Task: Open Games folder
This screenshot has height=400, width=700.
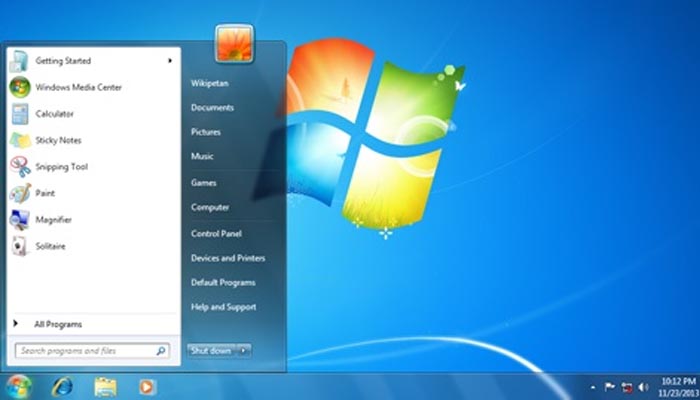Action: (204, 183)
